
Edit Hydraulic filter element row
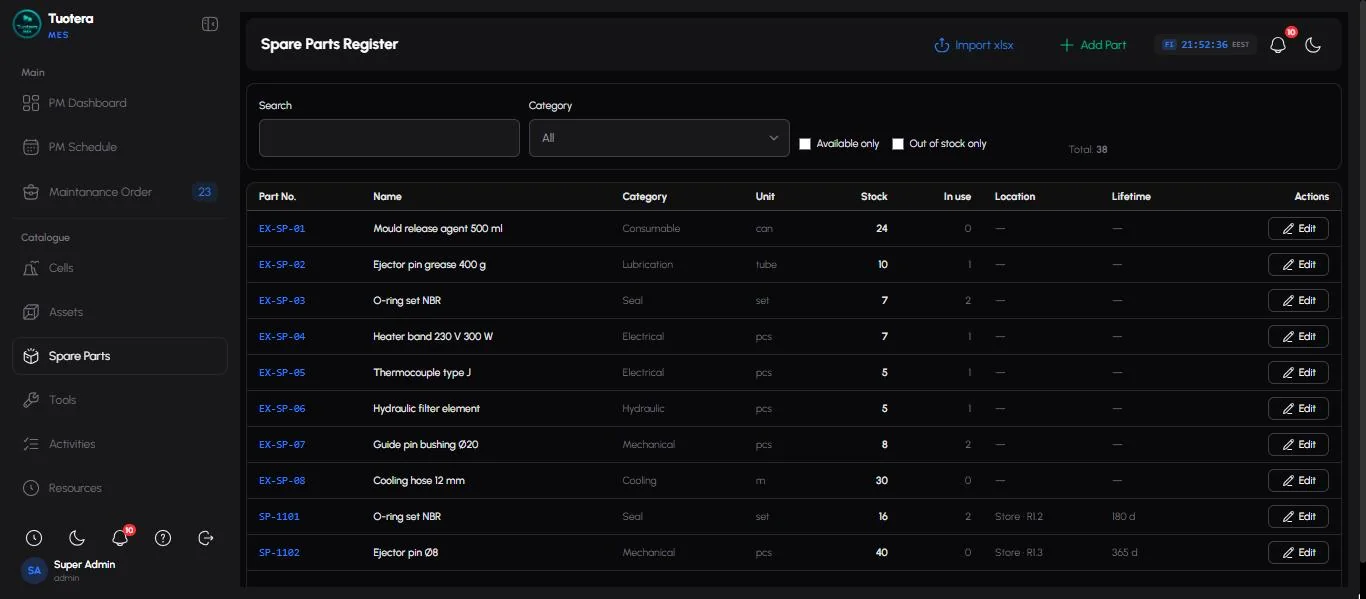(x=1298, y=409)
